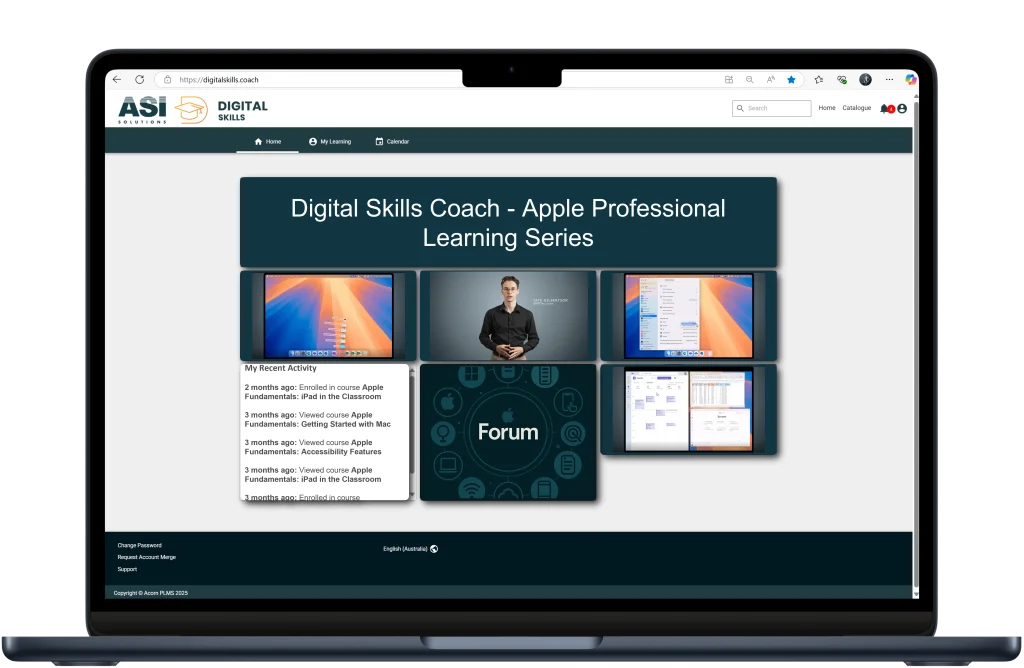Click the browser address bar URL
1024x668 pixels.
(x=219, y=80)
